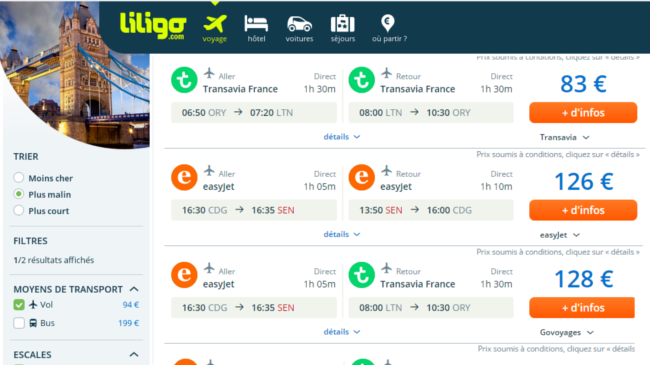650x365 pixels.
Task: Open the voitures car icon
Action: pyautogui.click(x=299, y=24)
